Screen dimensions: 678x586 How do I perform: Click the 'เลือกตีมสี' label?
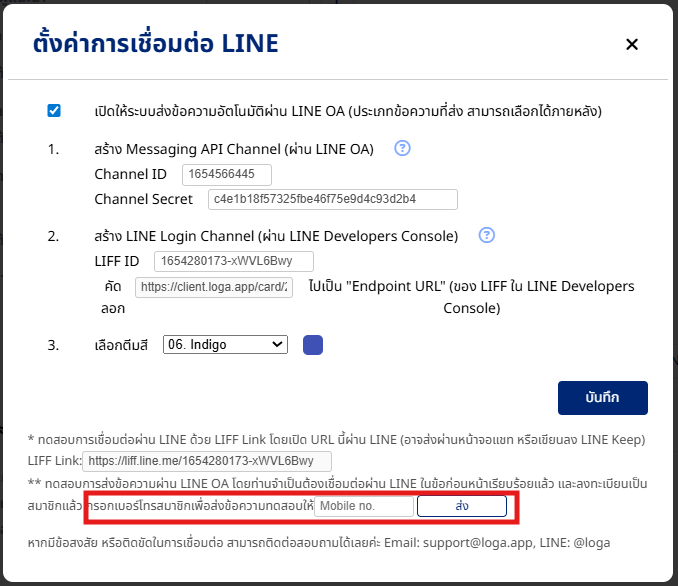click(x=121, y=345)
